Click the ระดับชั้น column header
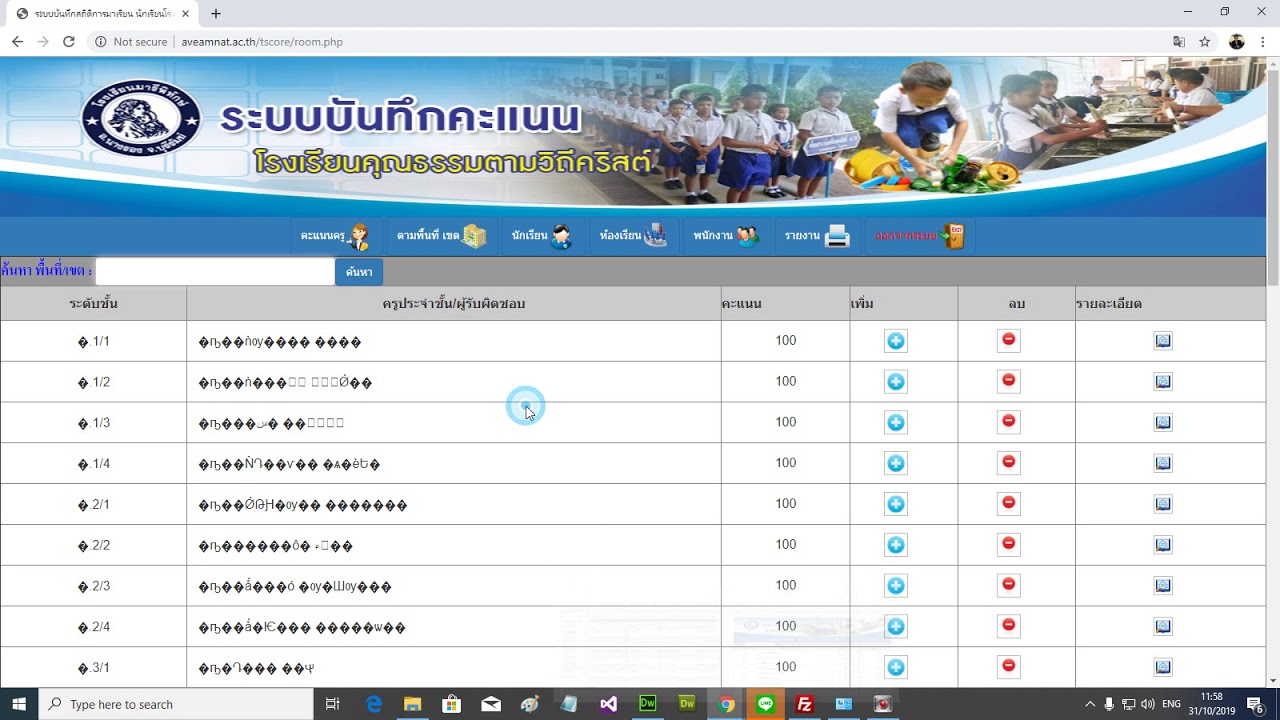Viewport: 1280px width, 720px height. click(94, 303)
